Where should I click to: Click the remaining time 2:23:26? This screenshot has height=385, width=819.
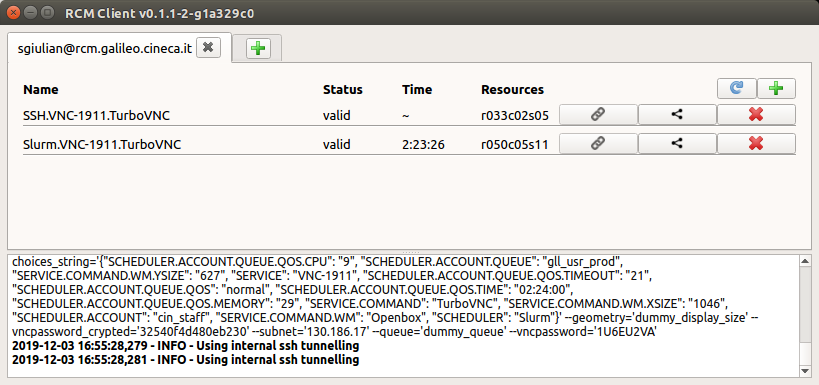point(423,145)
